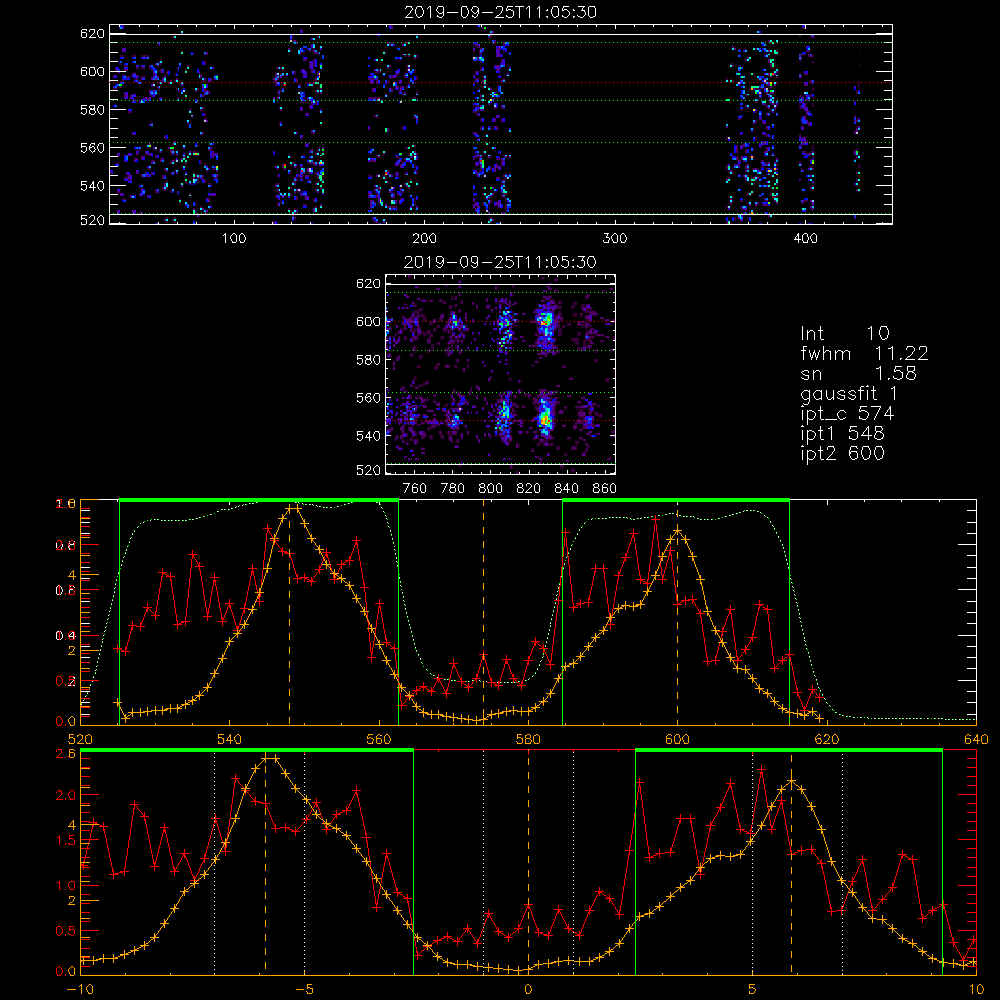The image size is (1000, 1000).
Task: Click x-axis label 840 on middle image
Action: pyautogui.click(x=566, y=489)
